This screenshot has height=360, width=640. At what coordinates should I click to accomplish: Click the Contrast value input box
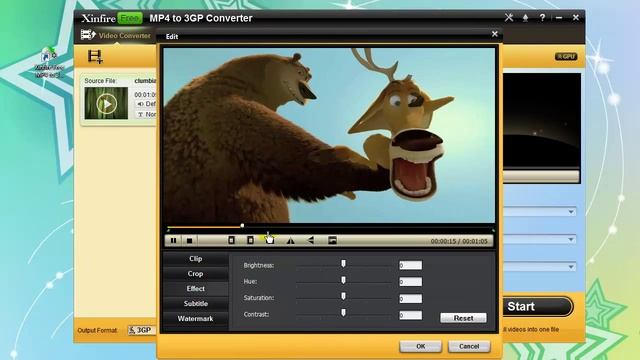click(x=410, y=316)
